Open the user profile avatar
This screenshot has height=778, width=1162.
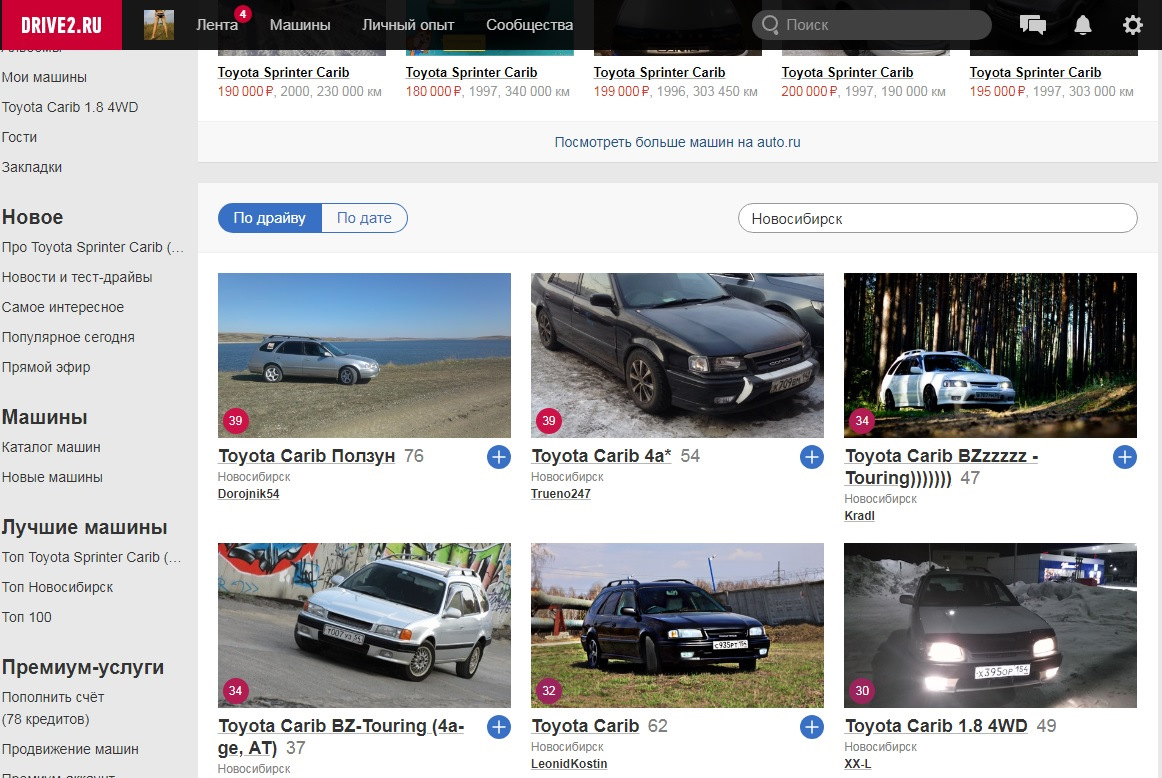coord(159,24)
